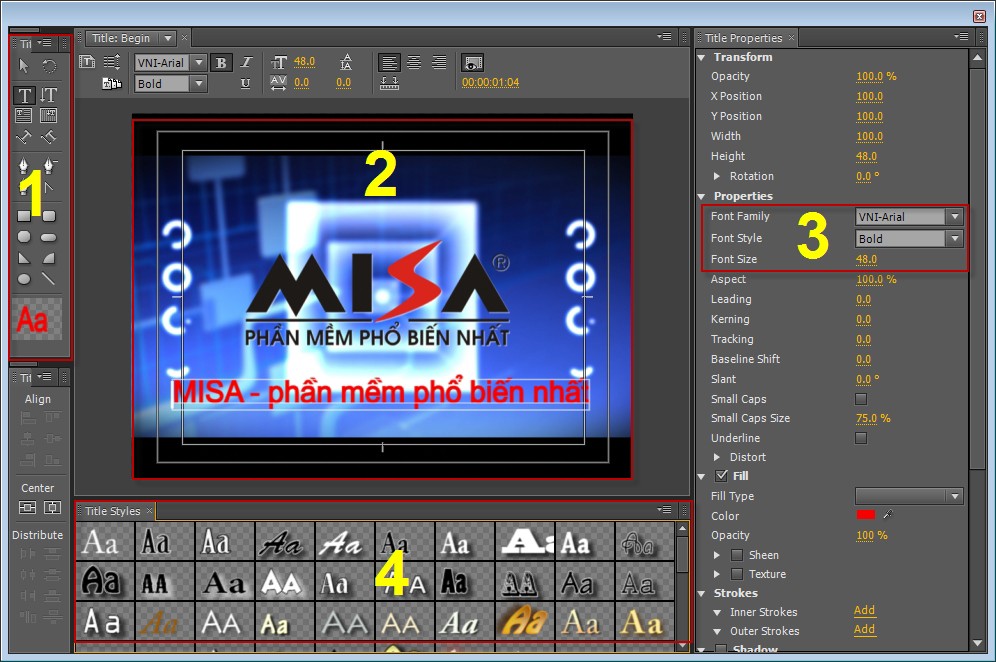Add an Inner Stroke
The height and width of the screenshot is (662, 996).
(864, 611)
